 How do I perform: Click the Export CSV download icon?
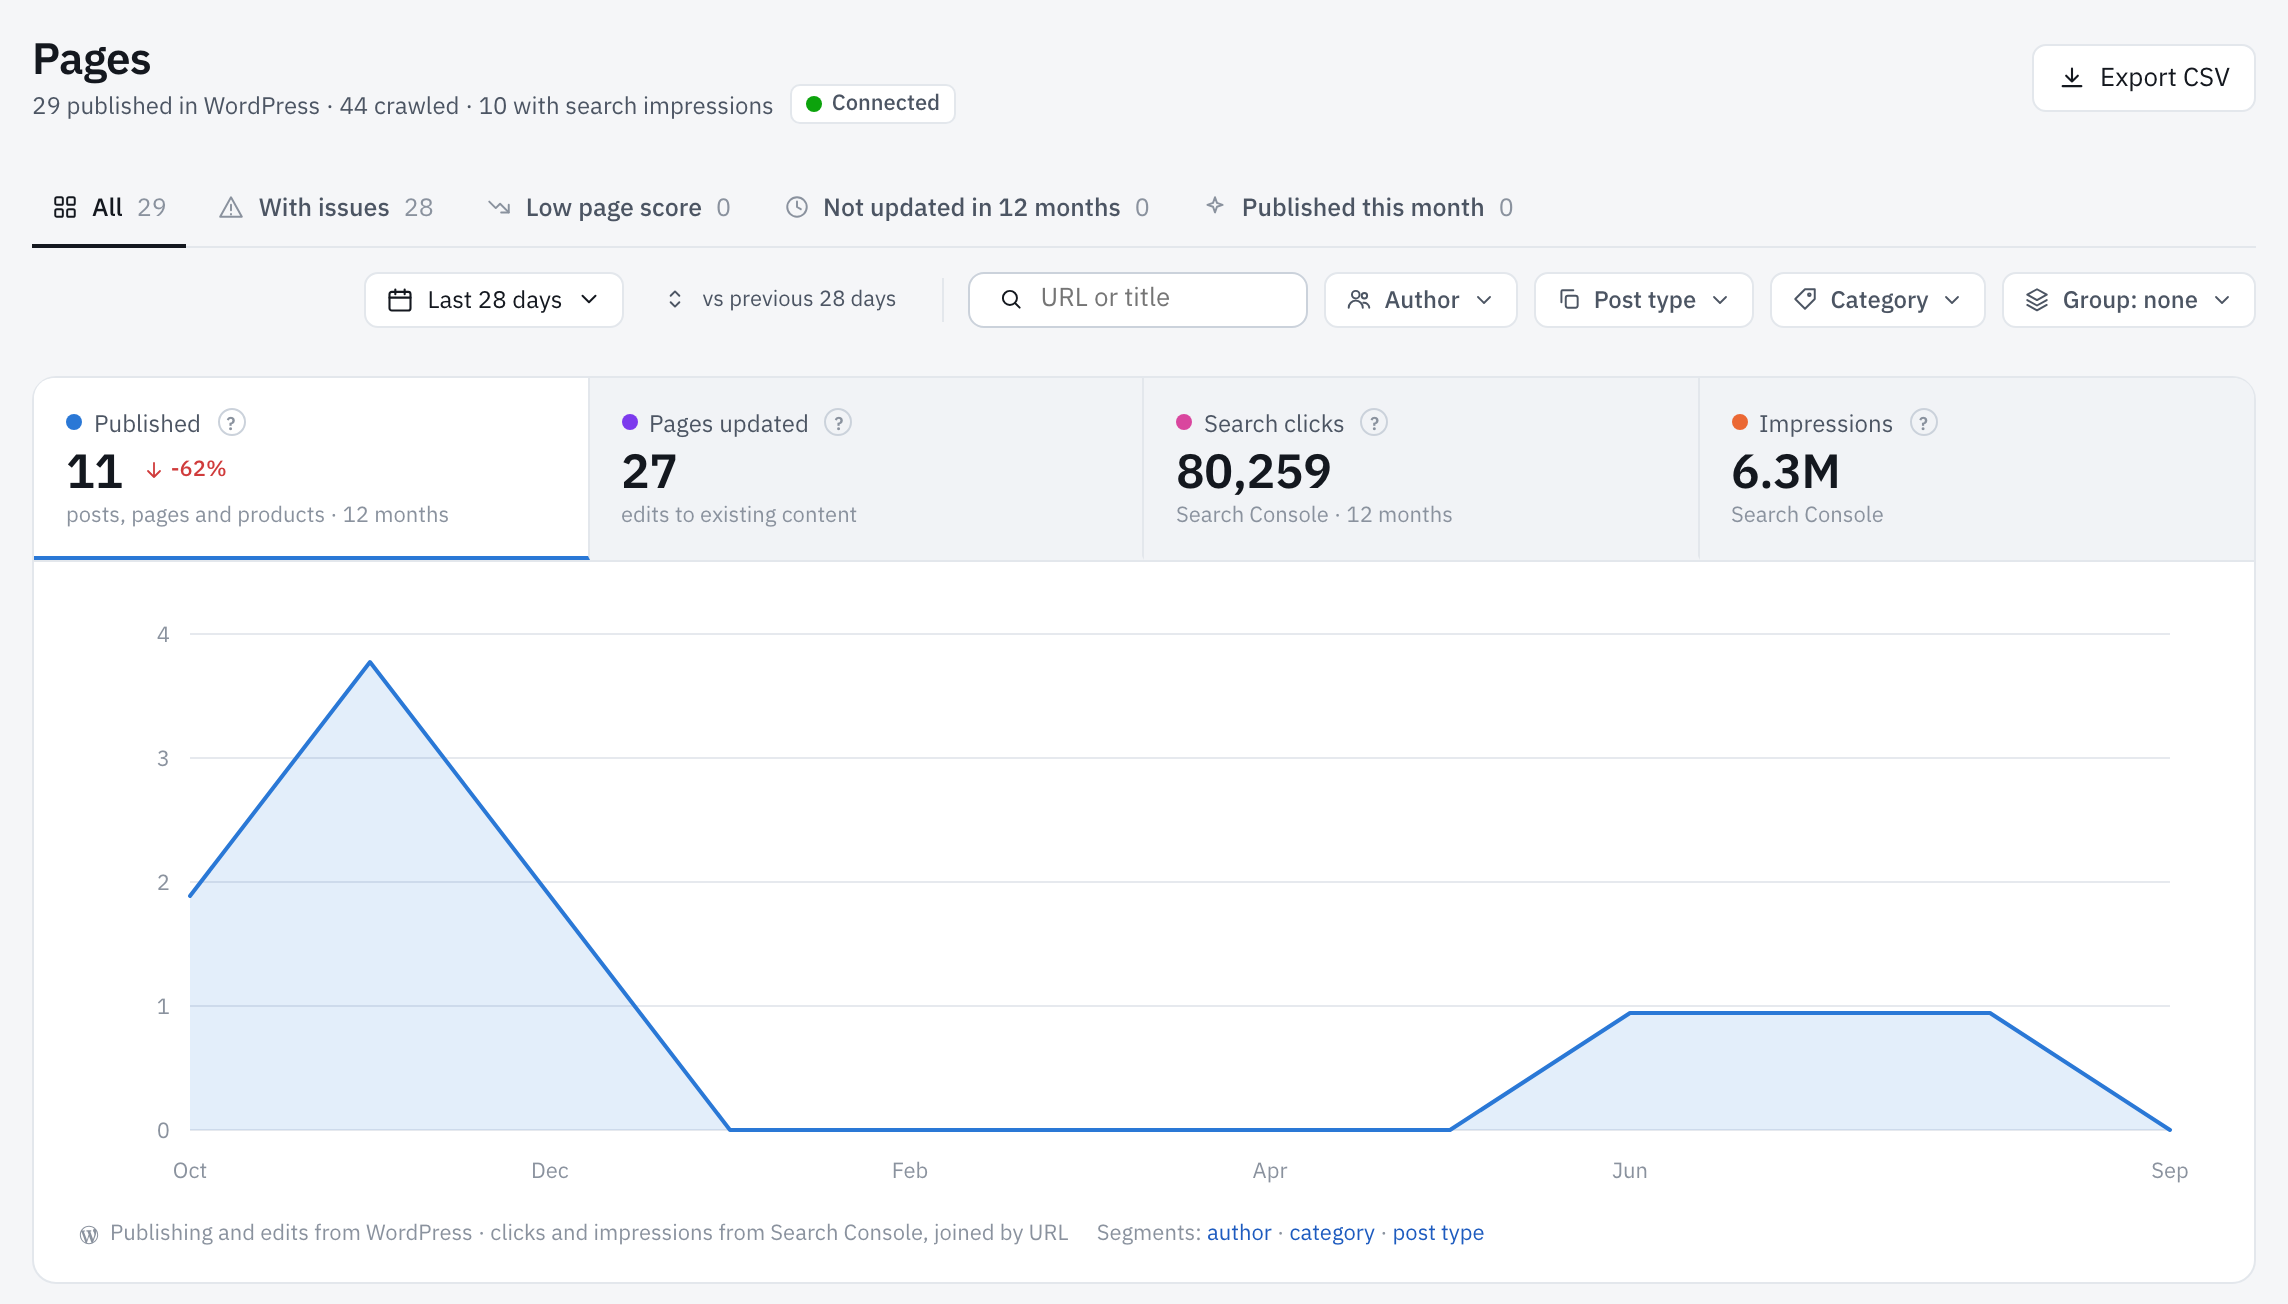(x=2072, y=78)
